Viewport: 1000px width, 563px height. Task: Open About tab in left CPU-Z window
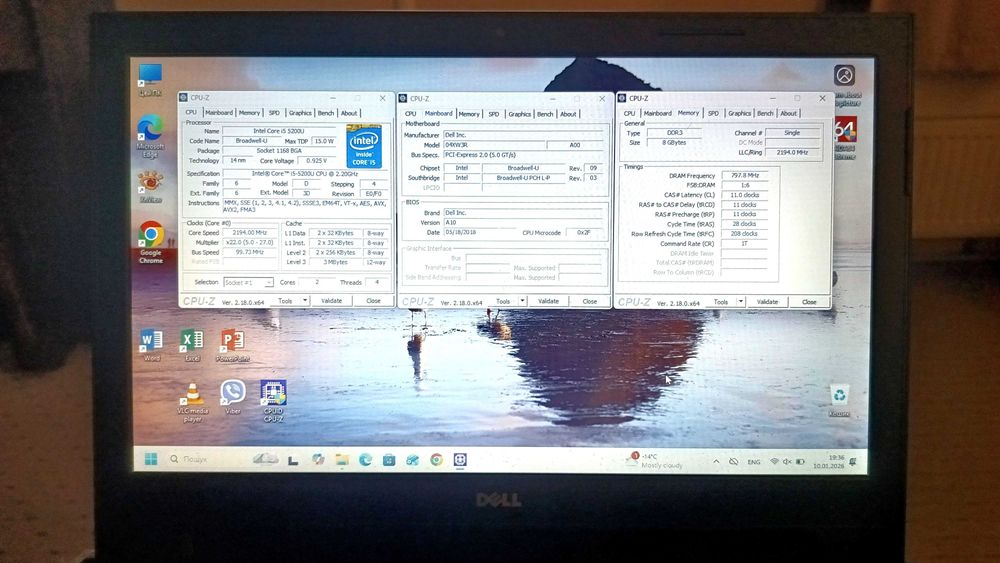[x=349, y=113]
